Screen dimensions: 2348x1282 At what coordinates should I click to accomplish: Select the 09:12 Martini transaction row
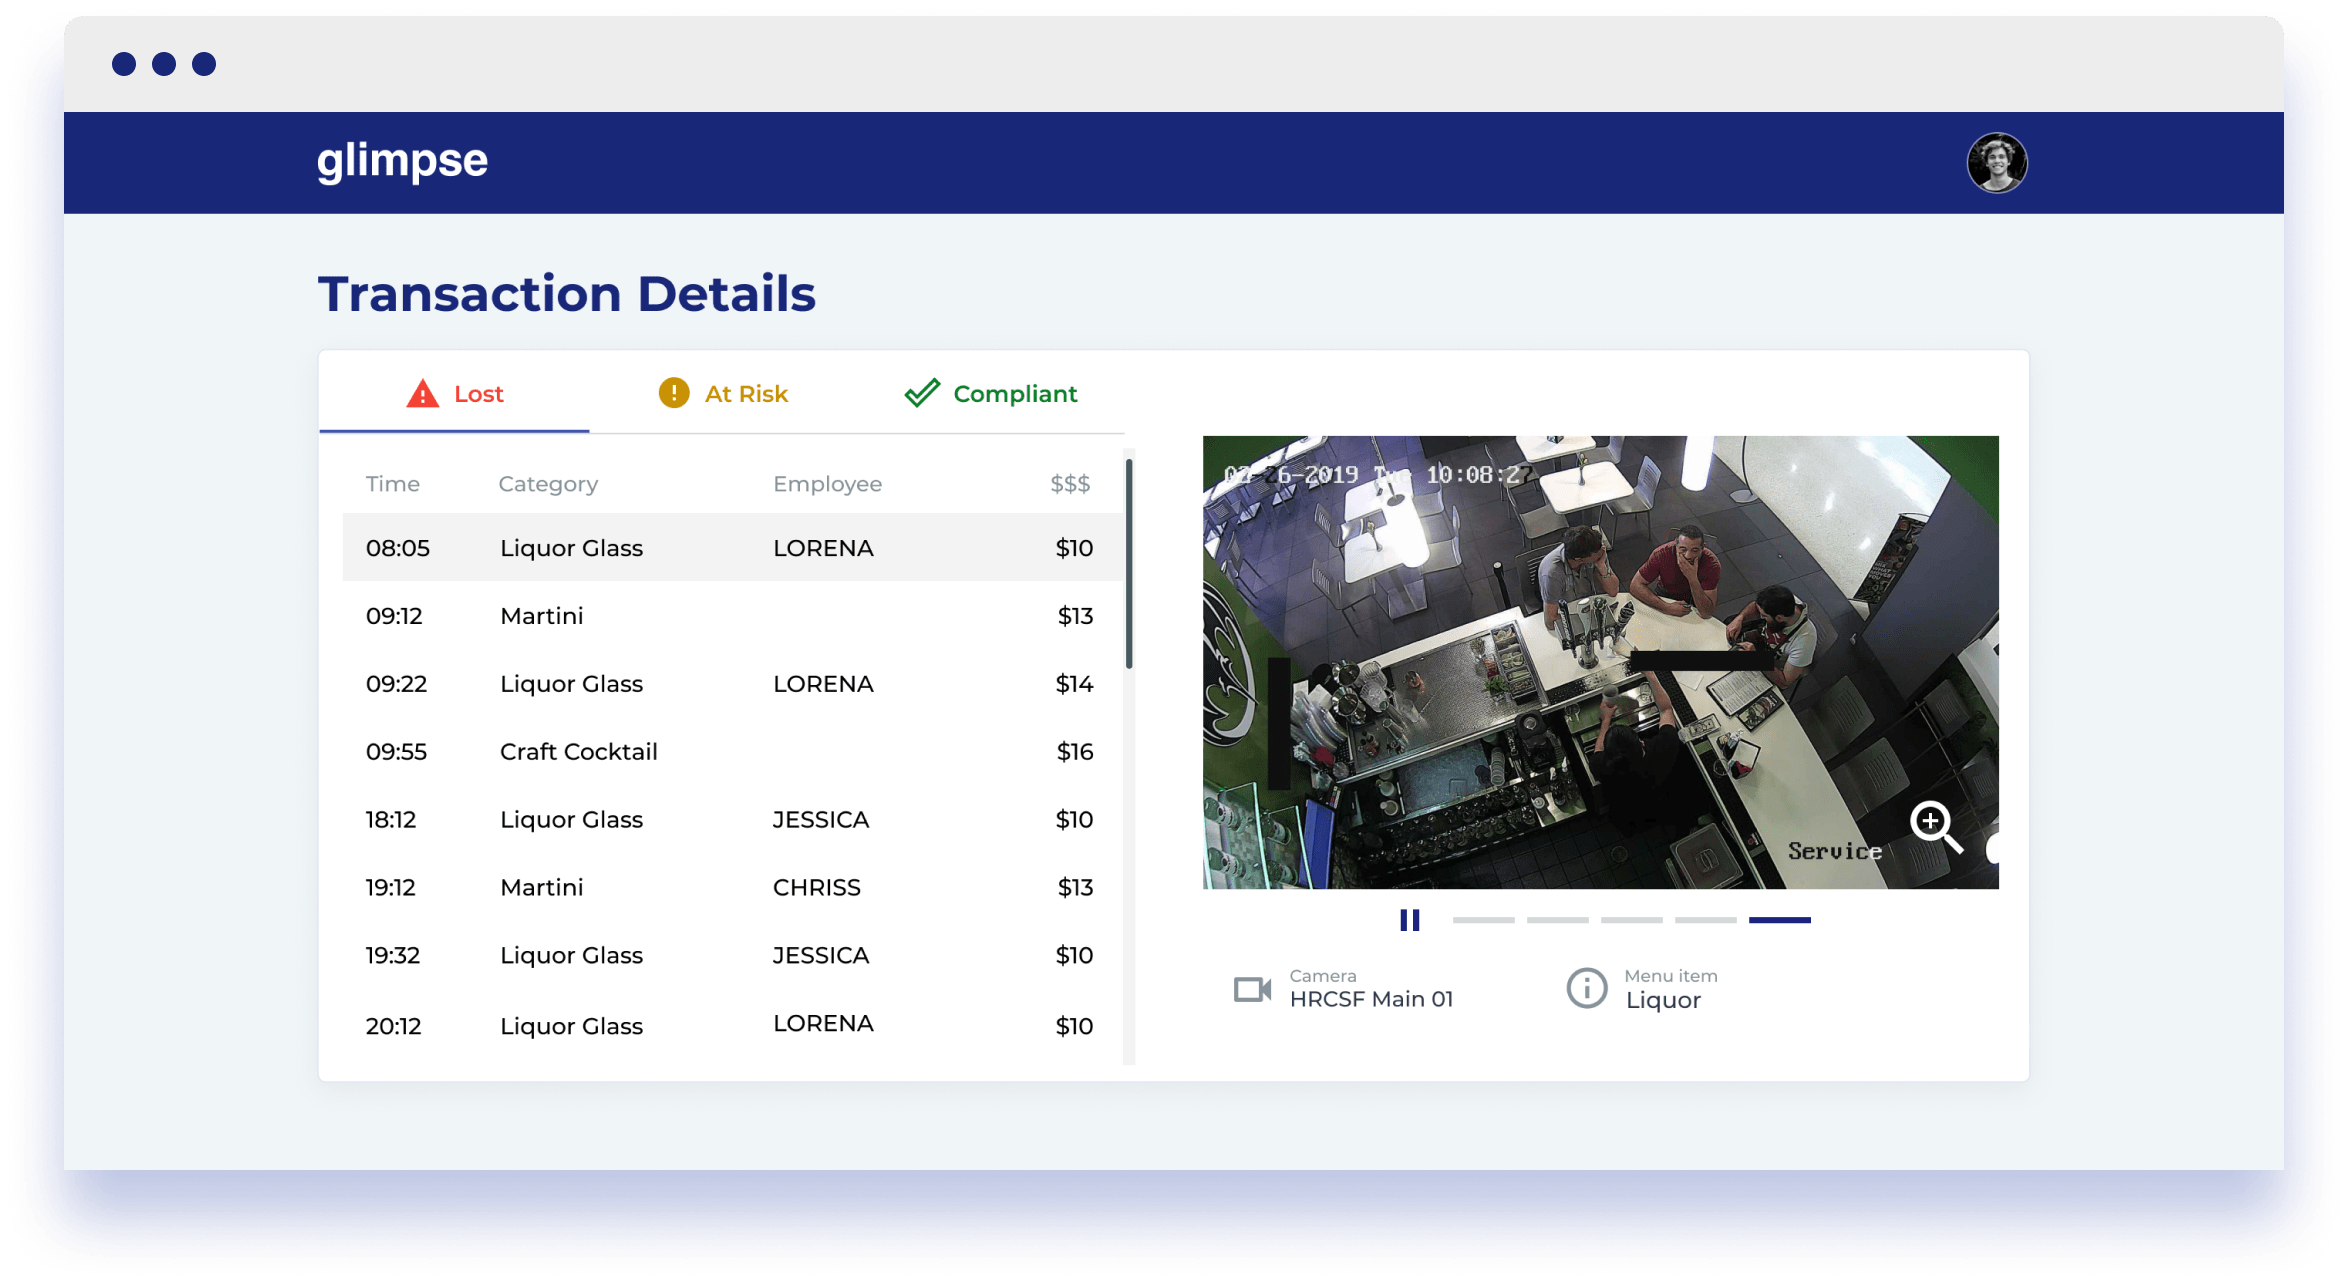(732, 616)
